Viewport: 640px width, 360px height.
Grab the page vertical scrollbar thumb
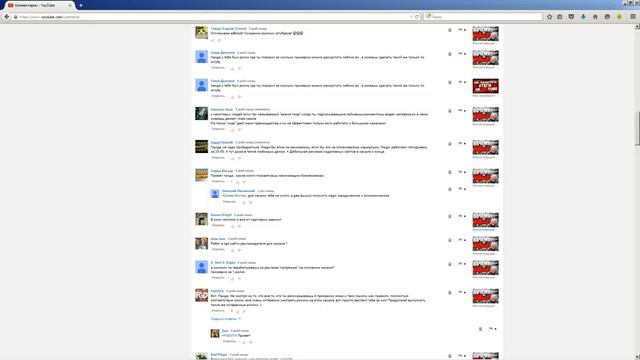pos(637,128)
